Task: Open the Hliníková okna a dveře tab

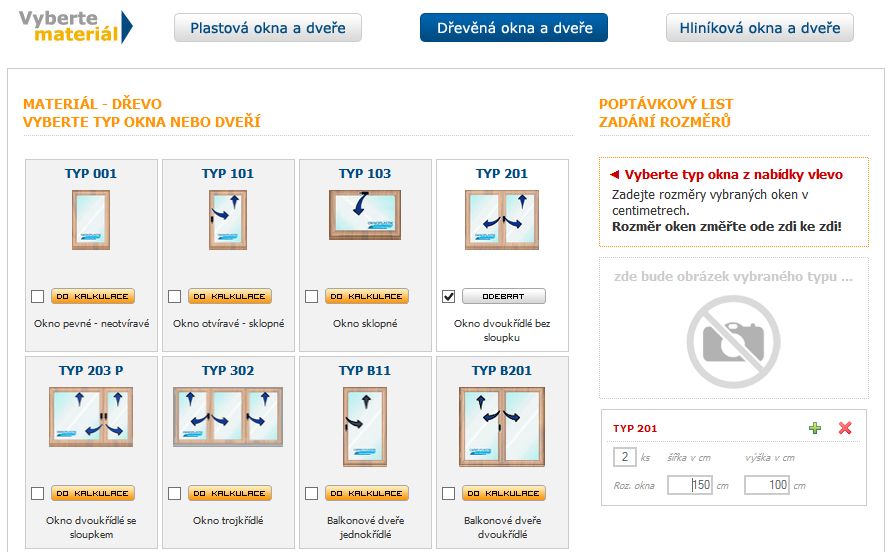Action: pyautogui.click(x=760, y=28)
